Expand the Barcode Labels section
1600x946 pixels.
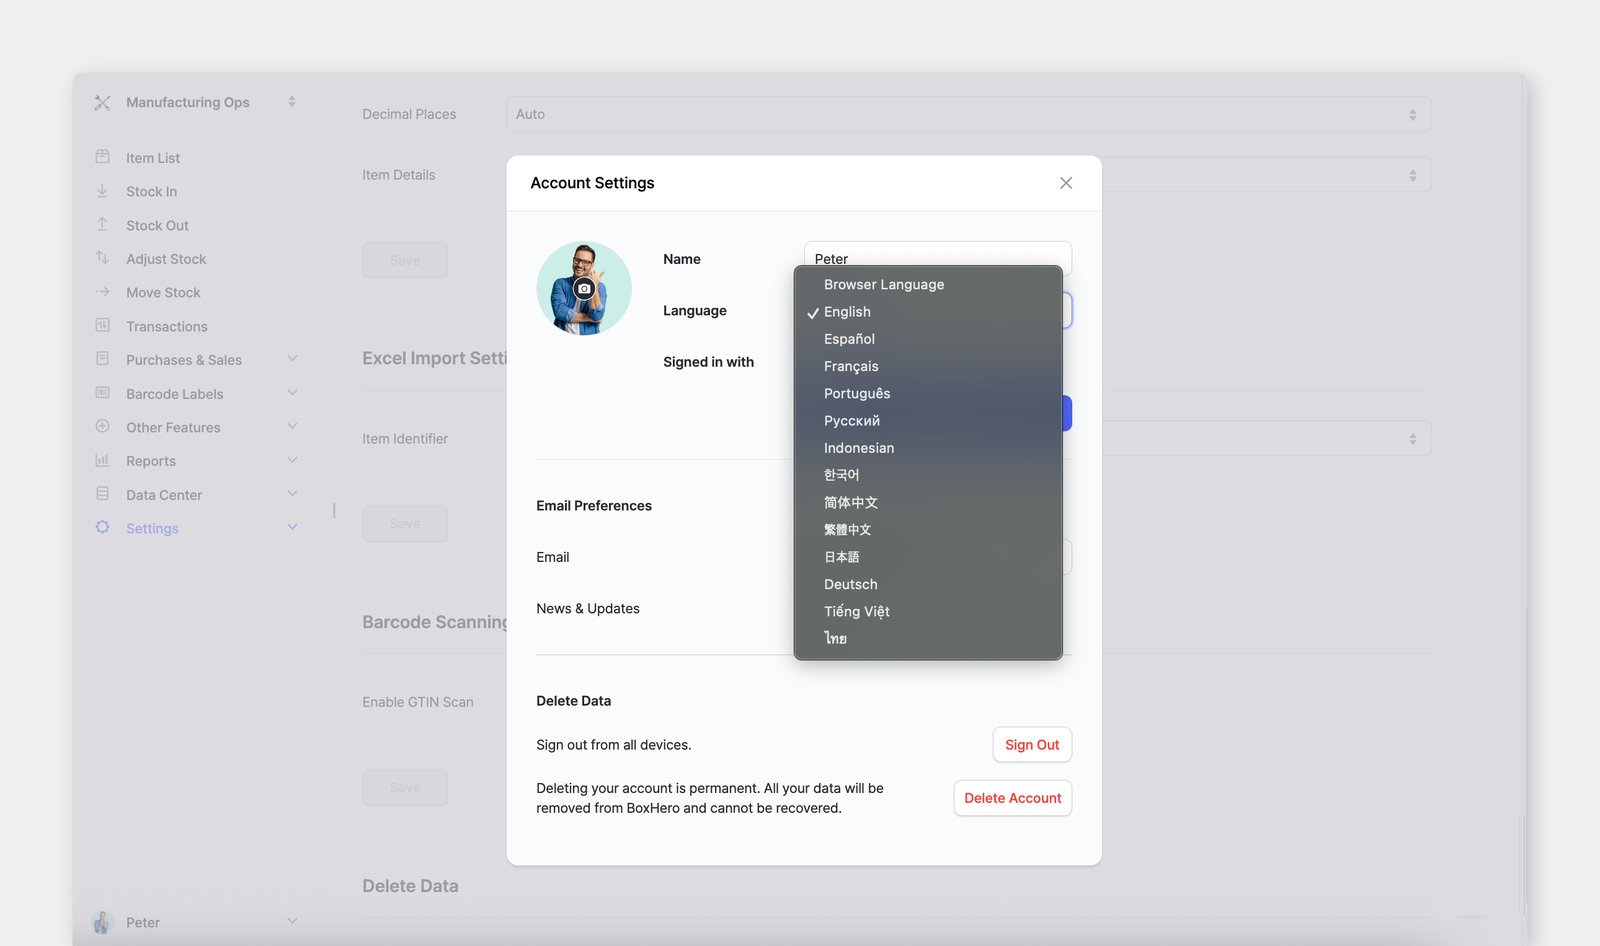[292, 393]
